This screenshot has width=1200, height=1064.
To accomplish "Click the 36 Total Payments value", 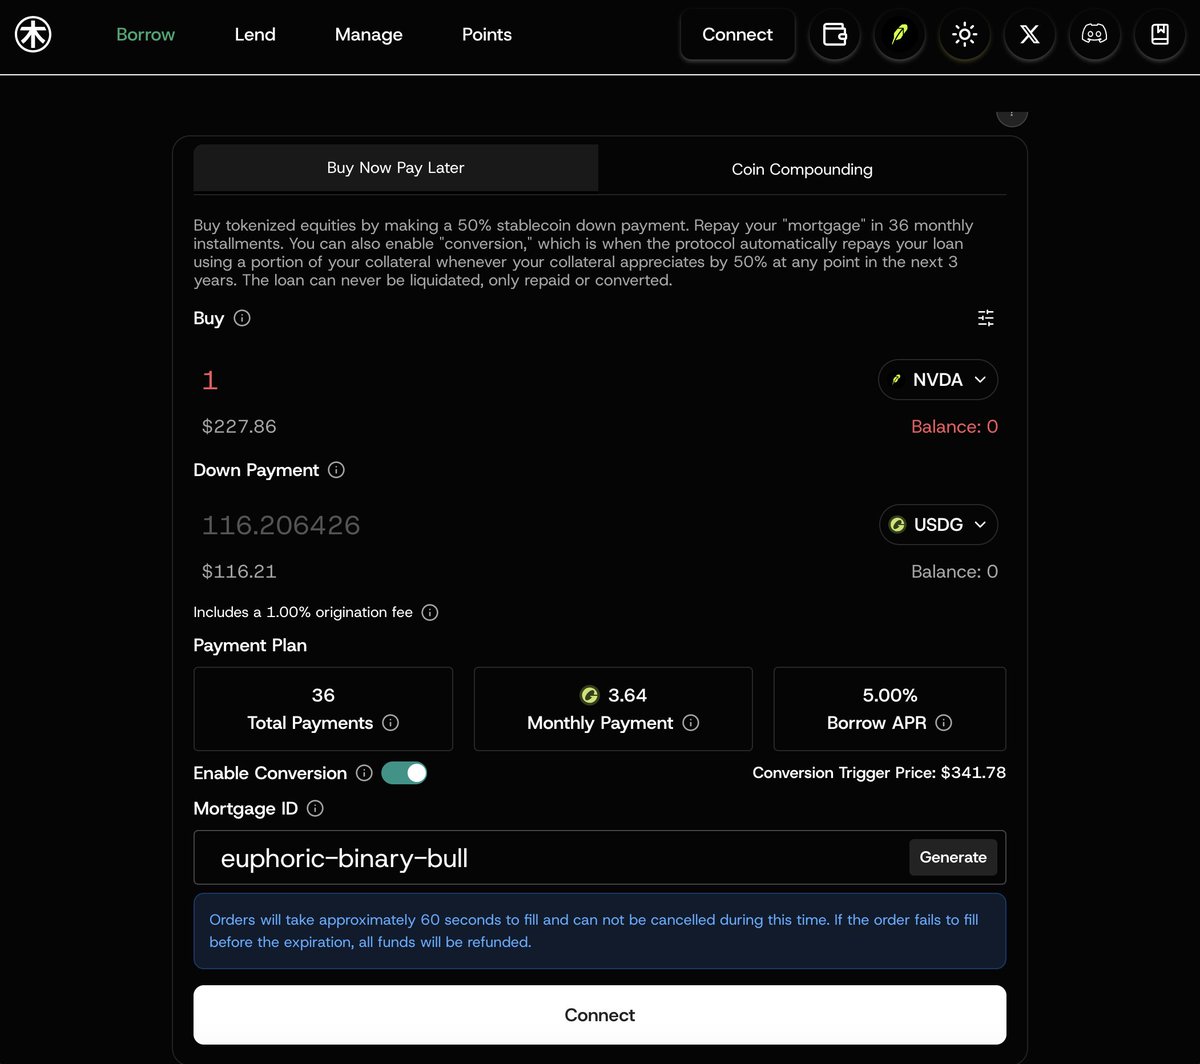I will 323,695.
